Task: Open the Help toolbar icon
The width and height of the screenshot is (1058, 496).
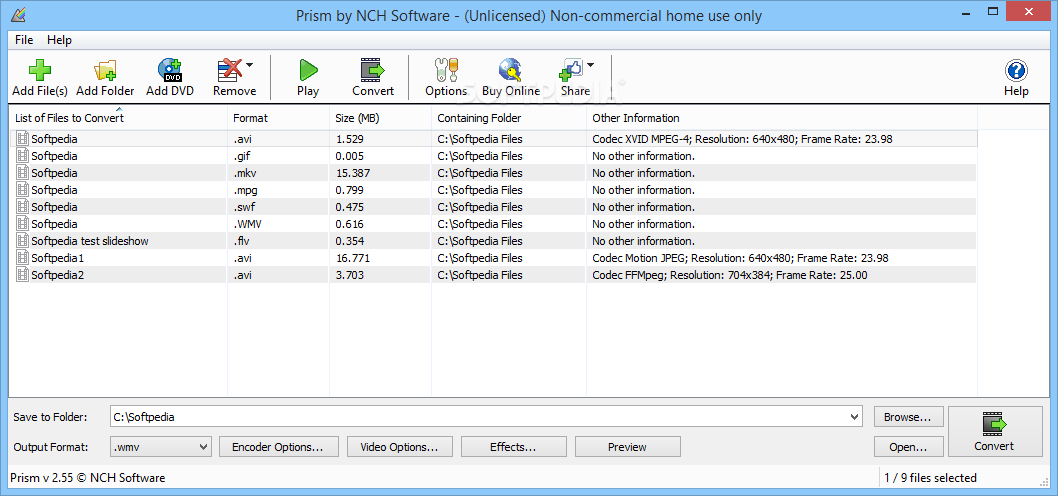Action: (x=1016, y=70)
